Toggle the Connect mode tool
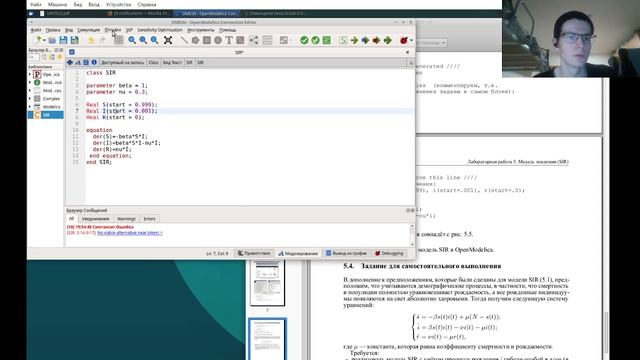 254,40
